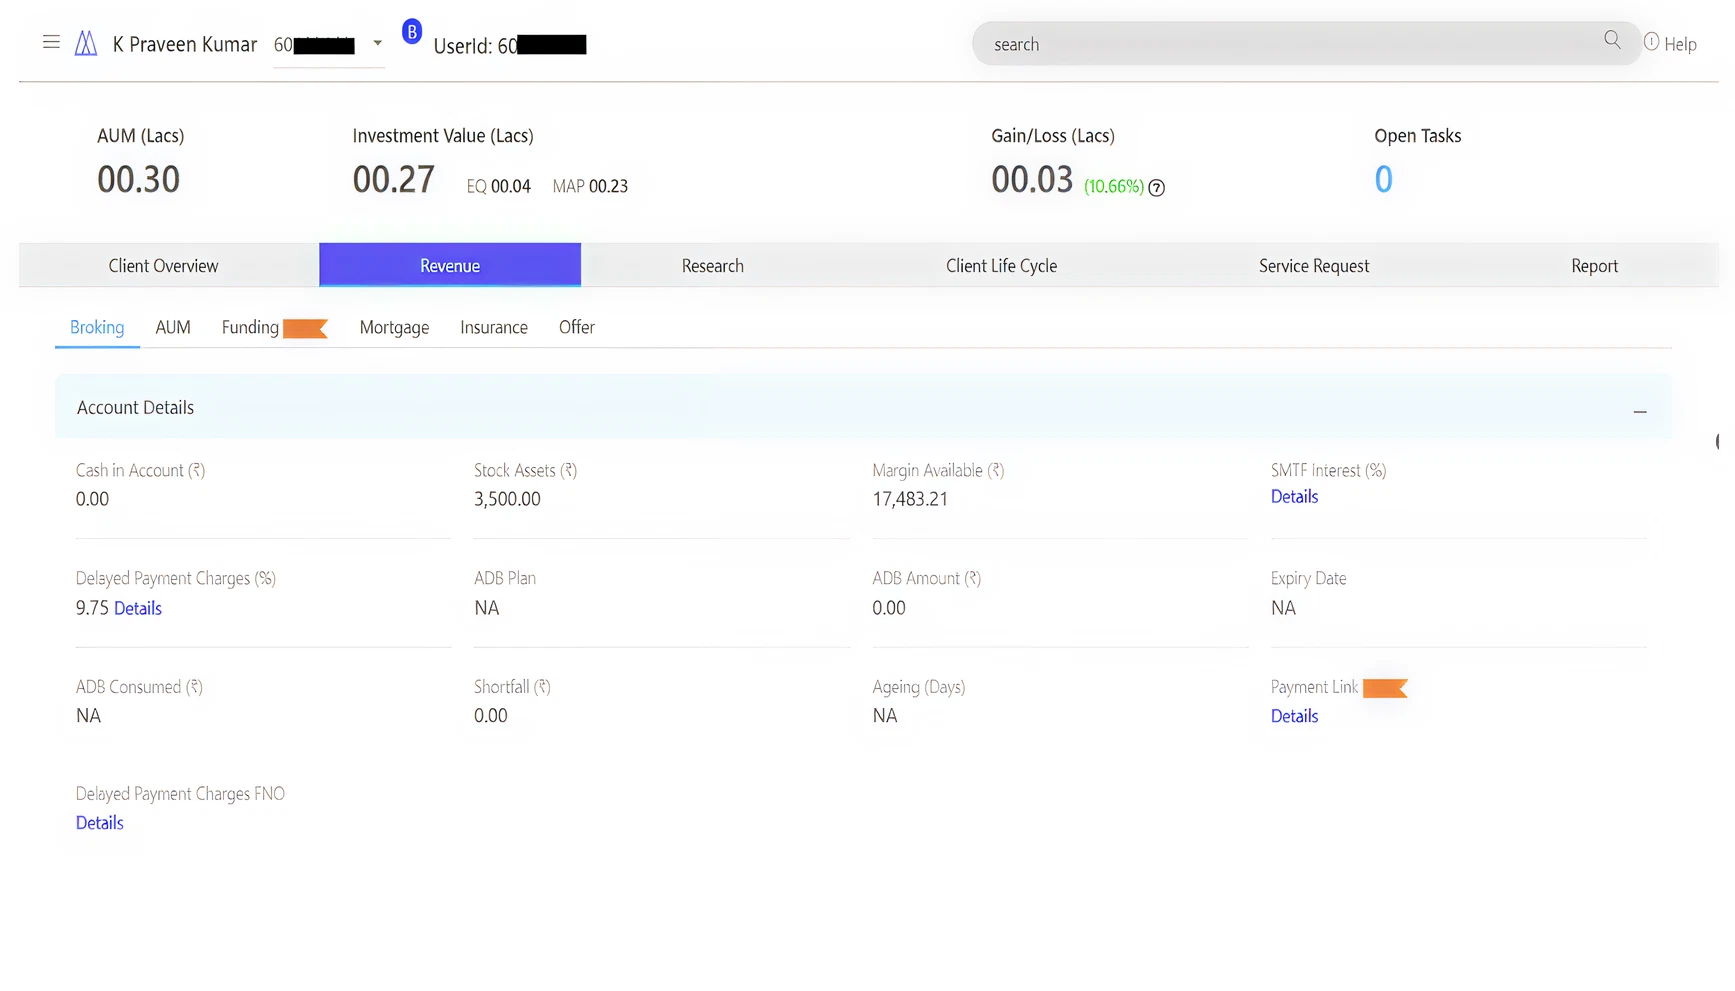Viewport: 1735px width, 991px height.
Task: Click orange flag beside Payment Link
Action: point(1385,688)
